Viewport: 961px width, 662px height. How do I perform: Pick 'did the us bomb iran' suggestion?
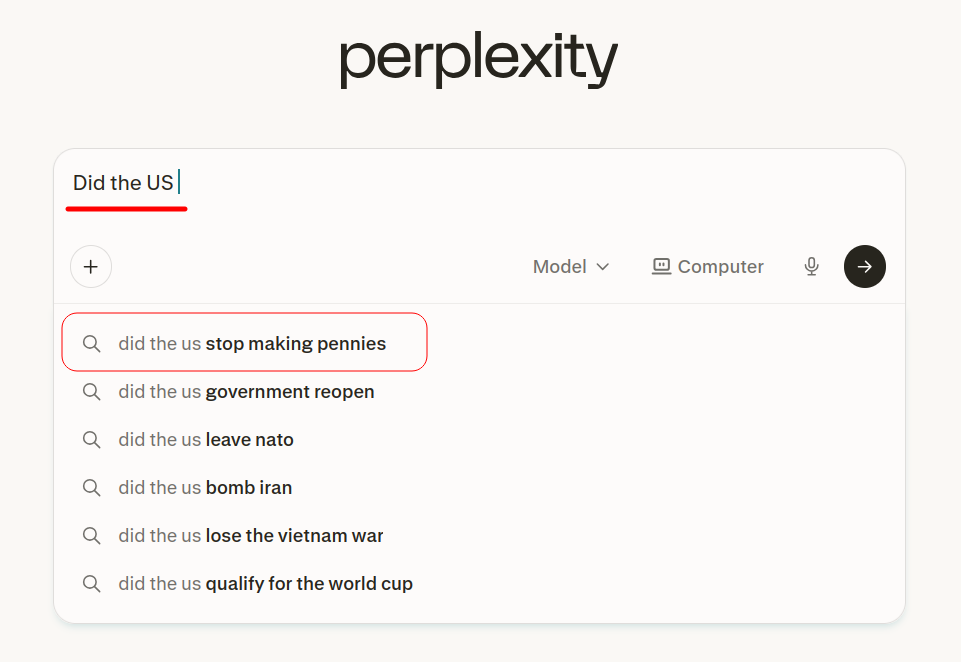pos(205,488)
